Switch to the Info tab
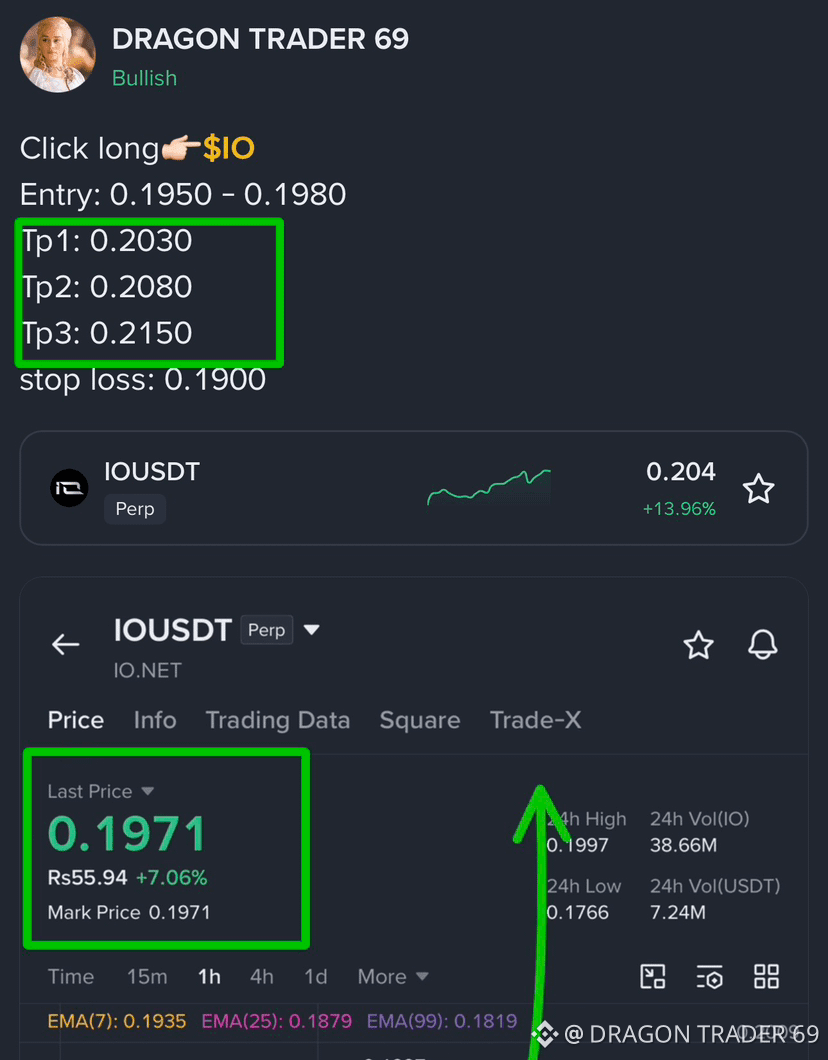The width and height of the screenshot is (828, 1060). (x=155, y=720)
